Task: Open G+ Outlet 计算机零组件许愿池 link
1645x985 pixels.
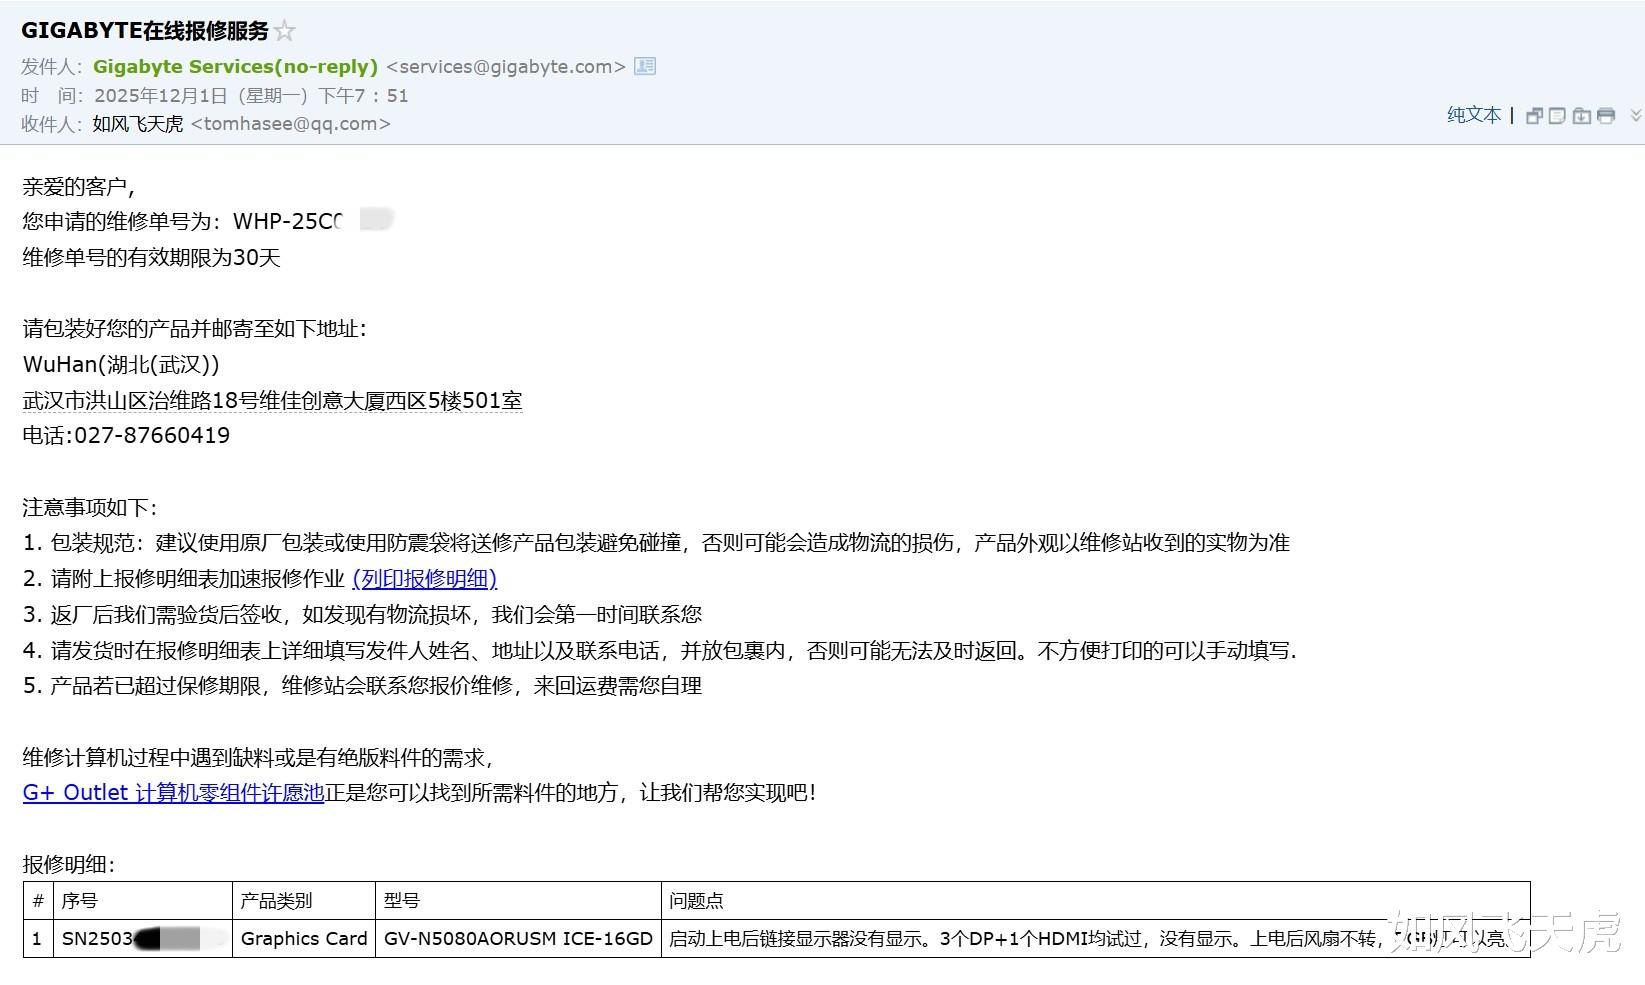Action: 173,793
